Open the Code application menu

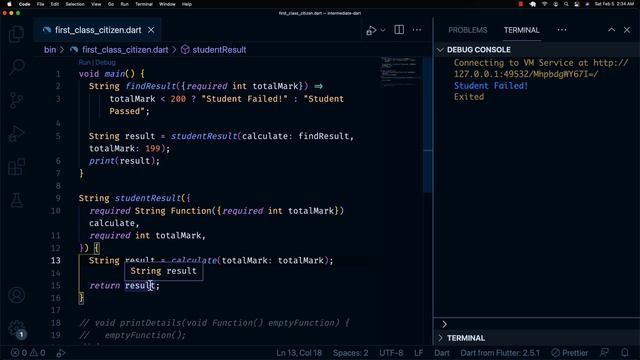click(x=24, y=4)
